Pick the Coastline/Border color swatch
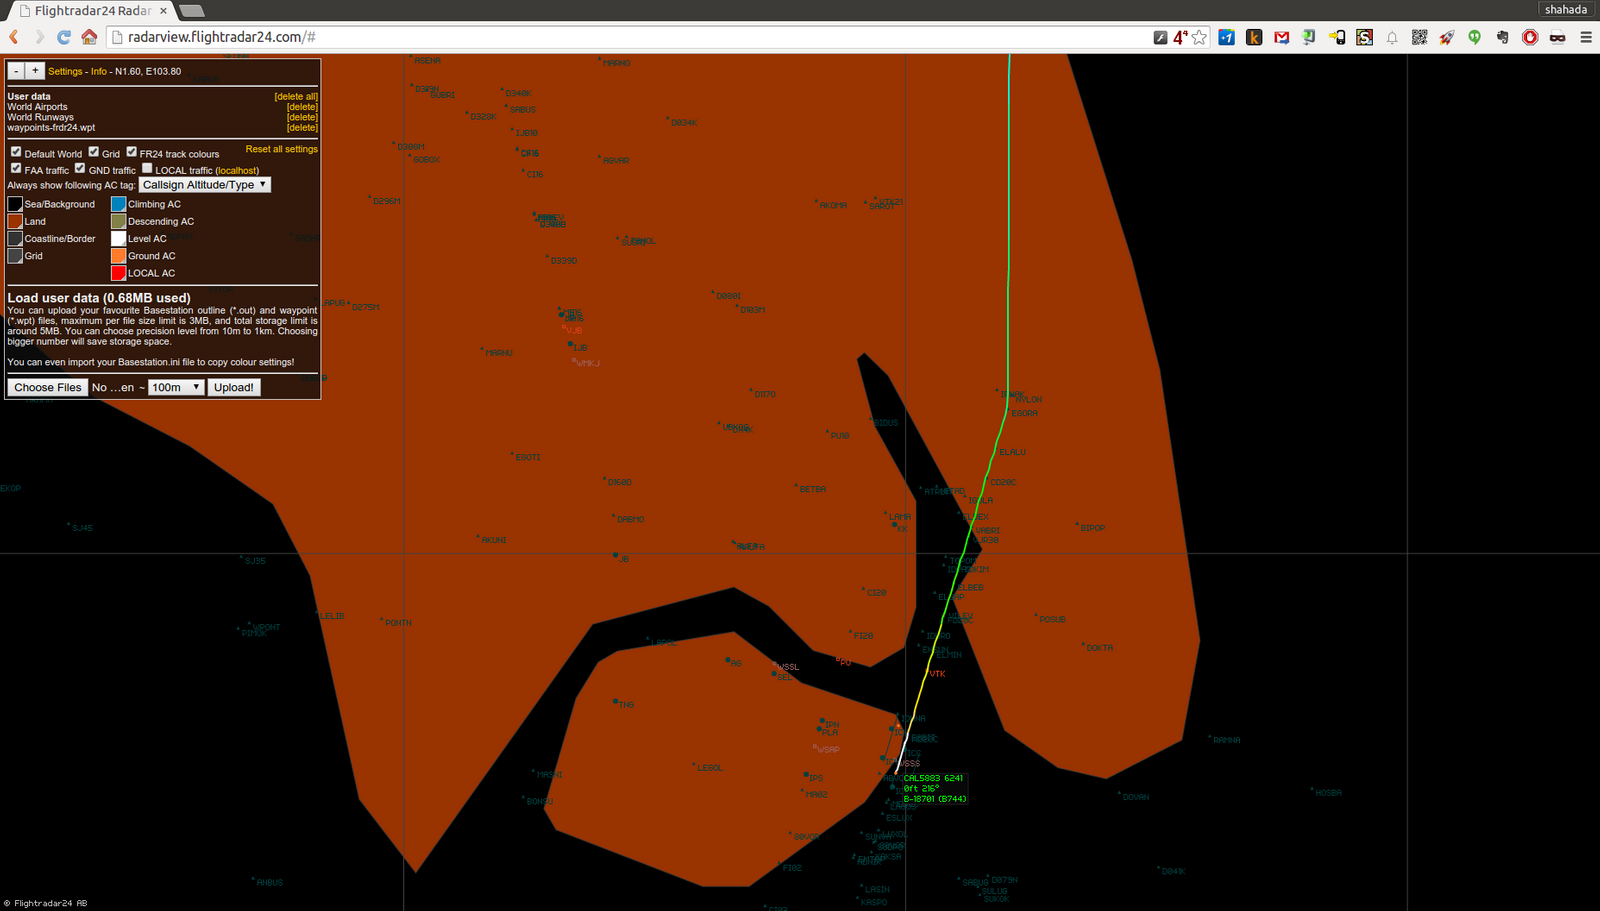The image size is (1600, 911). [x=15, y=238]
